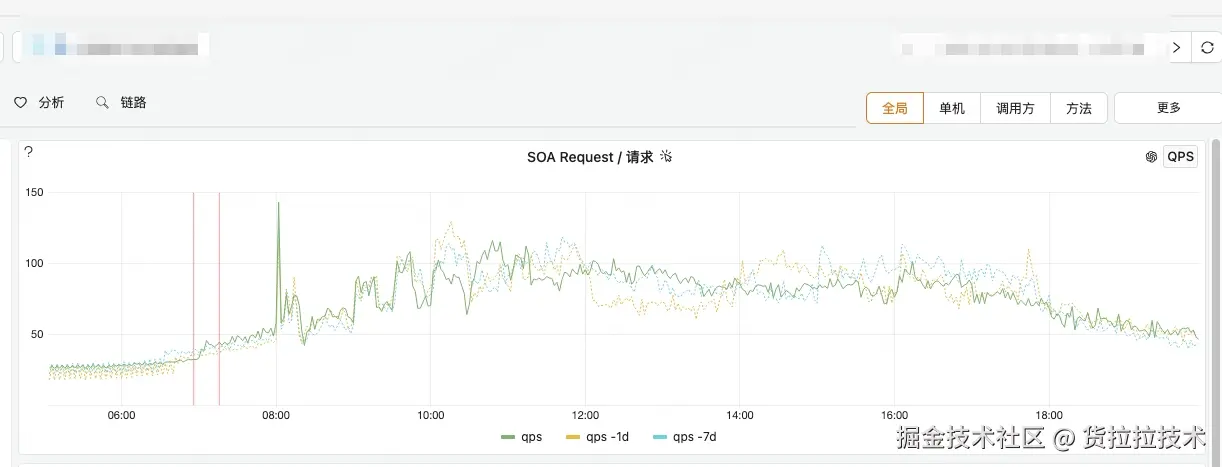This screenshot has width=1222, height=467.
Task: Click the QPS button
Action: 1181,157
